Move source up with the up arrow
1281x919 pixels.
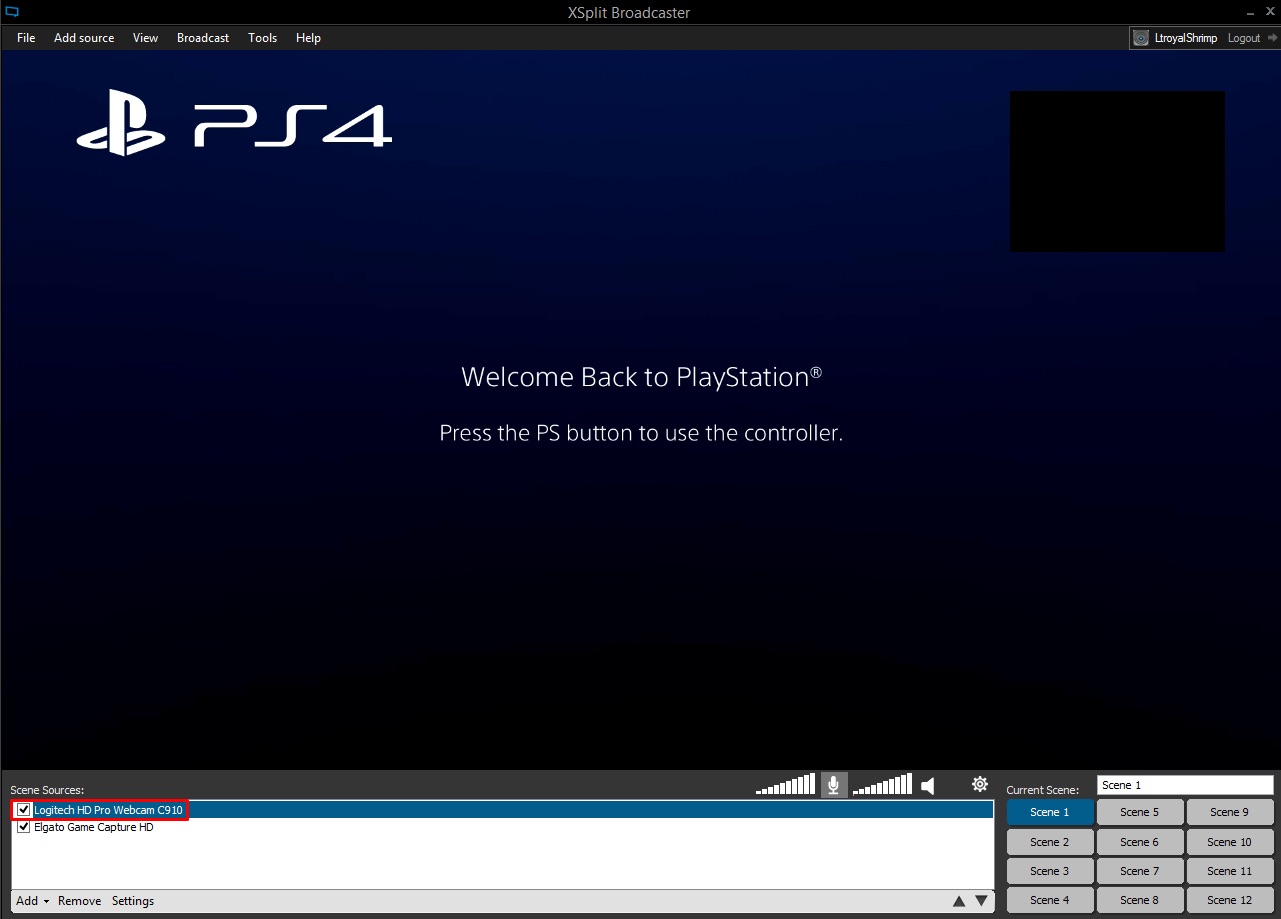(959, 901)
